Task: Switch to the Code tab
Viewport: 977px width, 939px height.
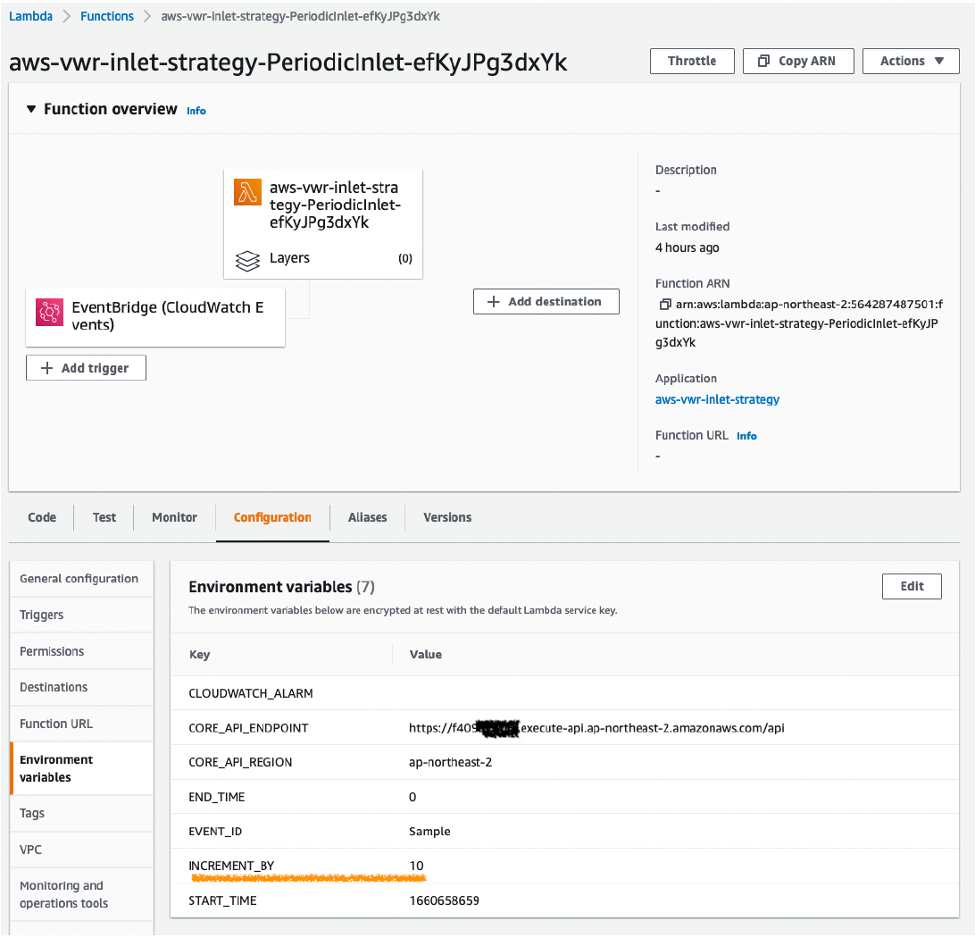Action: (42, 518)
